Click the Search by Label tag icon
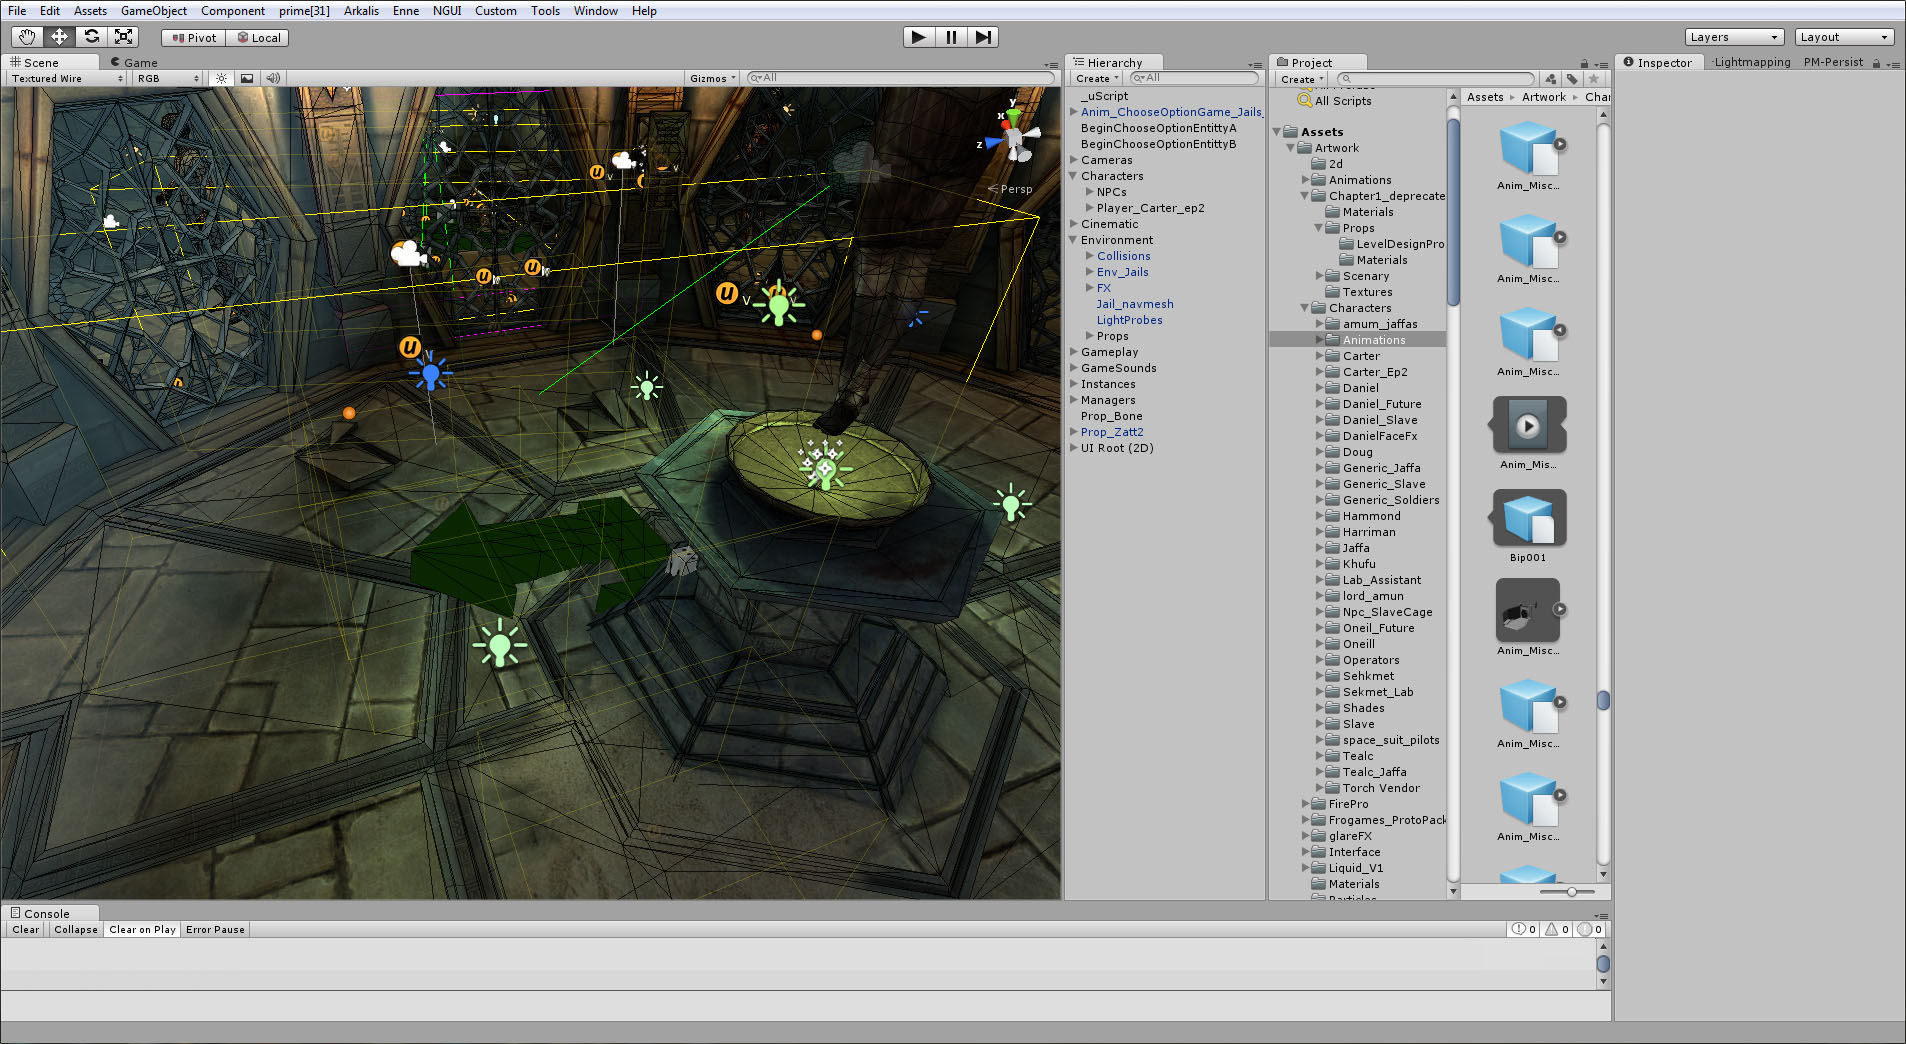This screenshot has width=1906, height=1044. click(1572, 79)
